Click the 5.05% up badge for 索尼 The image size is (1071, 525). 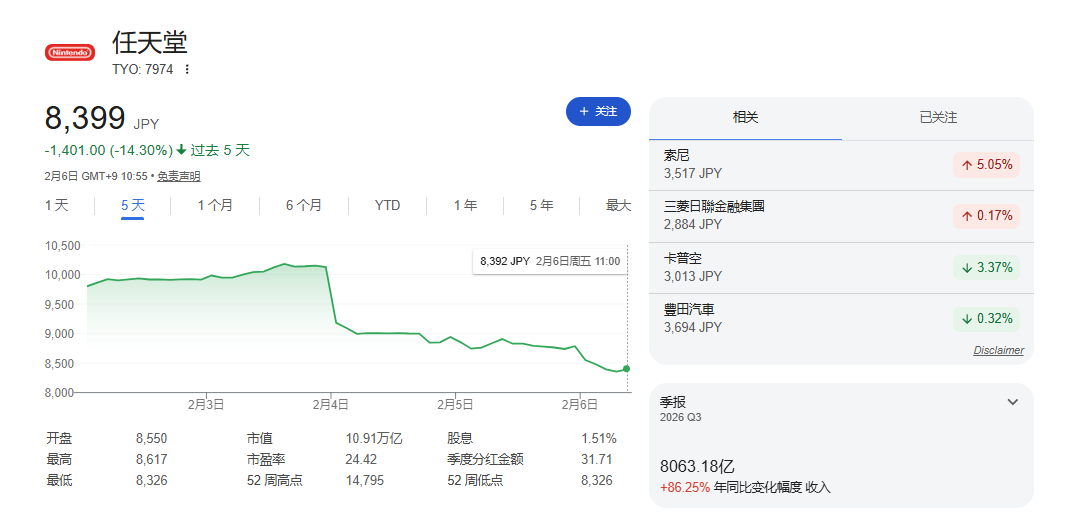coord(986,165)
